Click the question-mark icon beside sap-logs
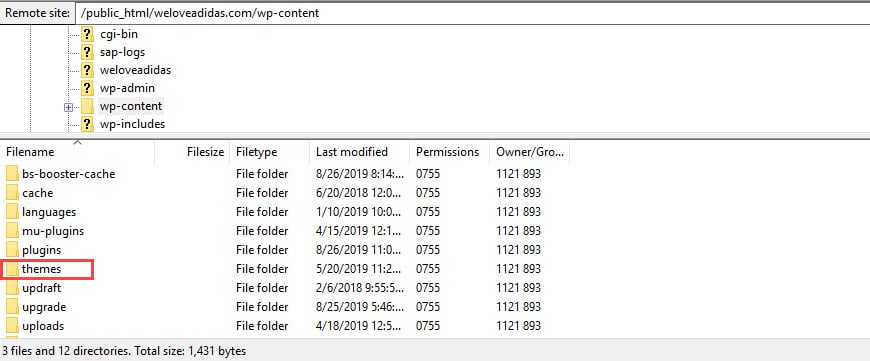This screenshot has height=361, width=870. [87, 52]
